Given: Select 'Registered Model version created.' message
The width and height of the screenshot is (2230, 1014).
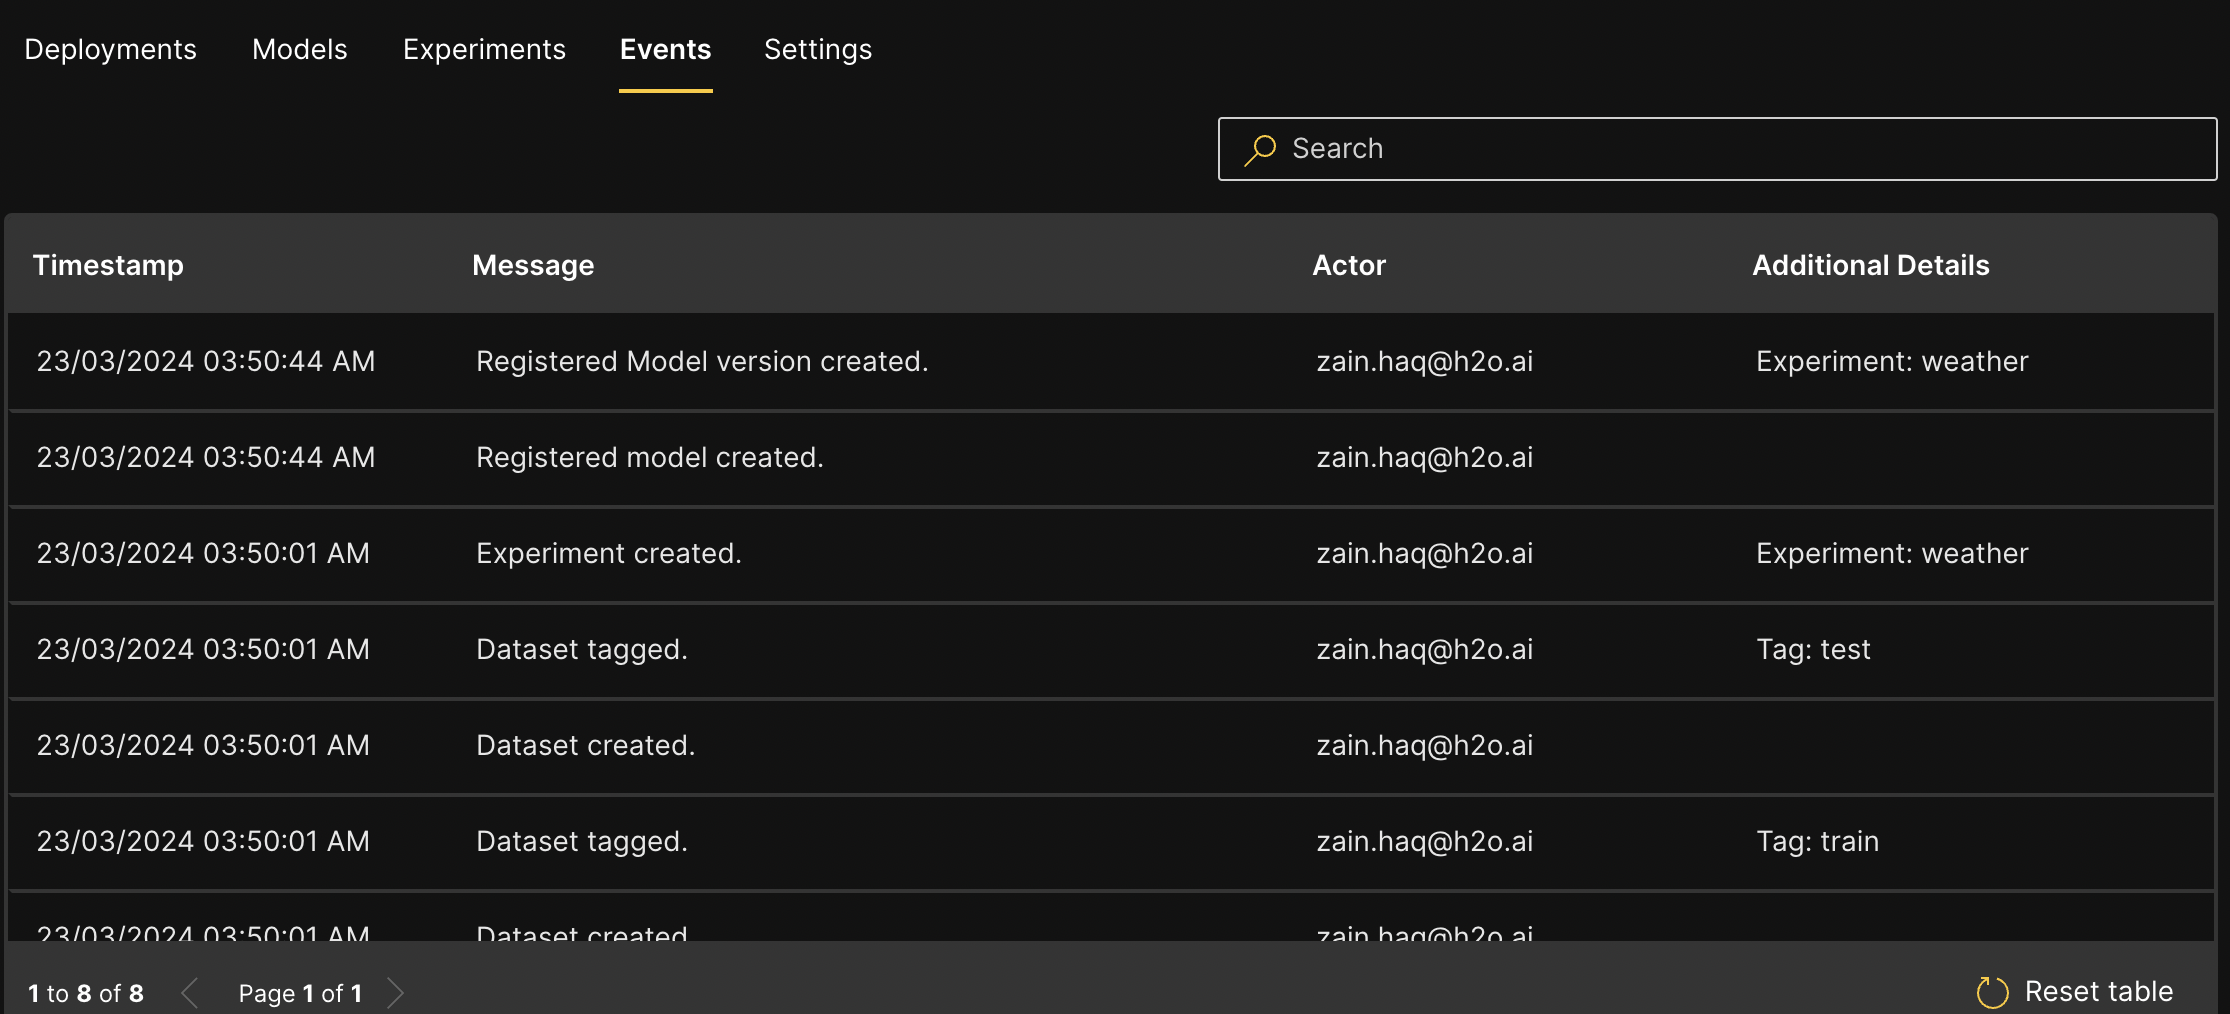Looking at the screenshot, I should (702, 361).
